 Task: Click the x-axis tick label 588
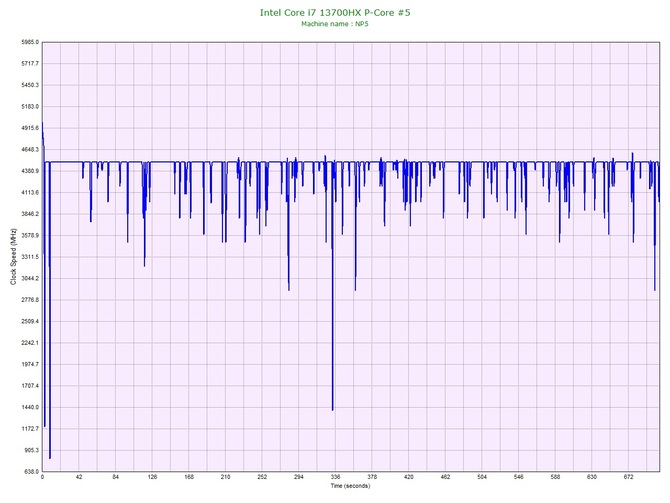click(555, 477)
